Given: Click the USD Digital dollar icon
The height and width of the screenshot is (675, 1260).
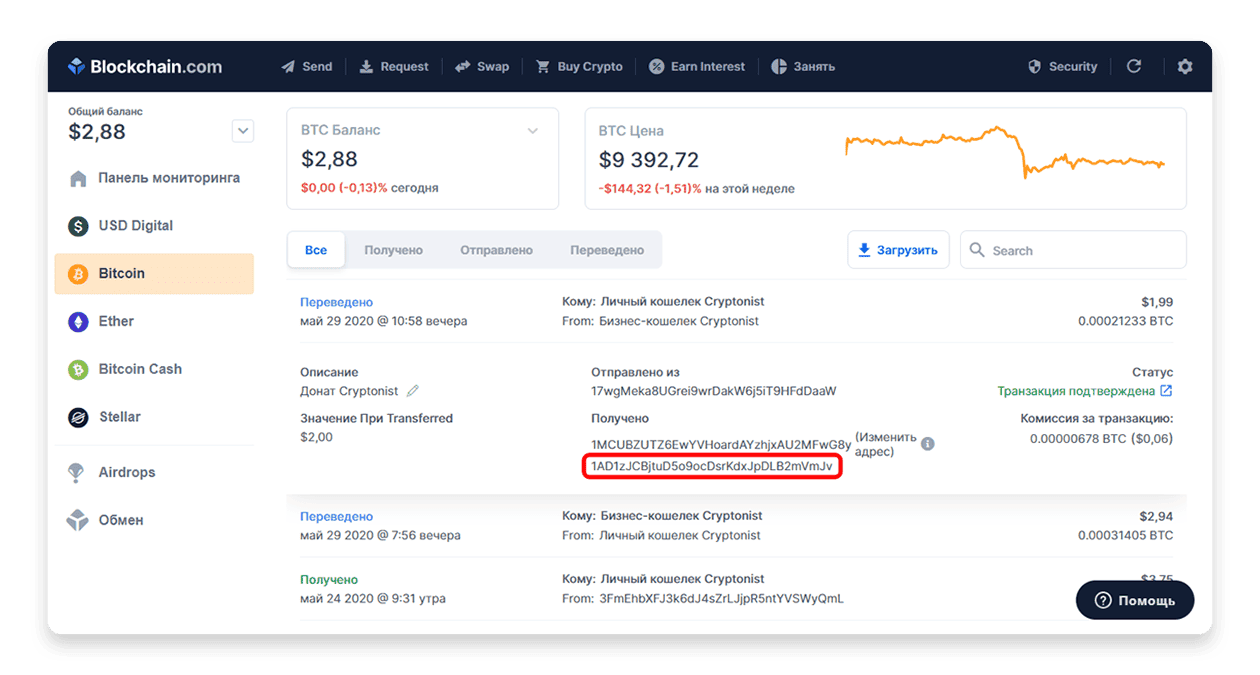Looking at the screenshot, I should click(78, 226).
